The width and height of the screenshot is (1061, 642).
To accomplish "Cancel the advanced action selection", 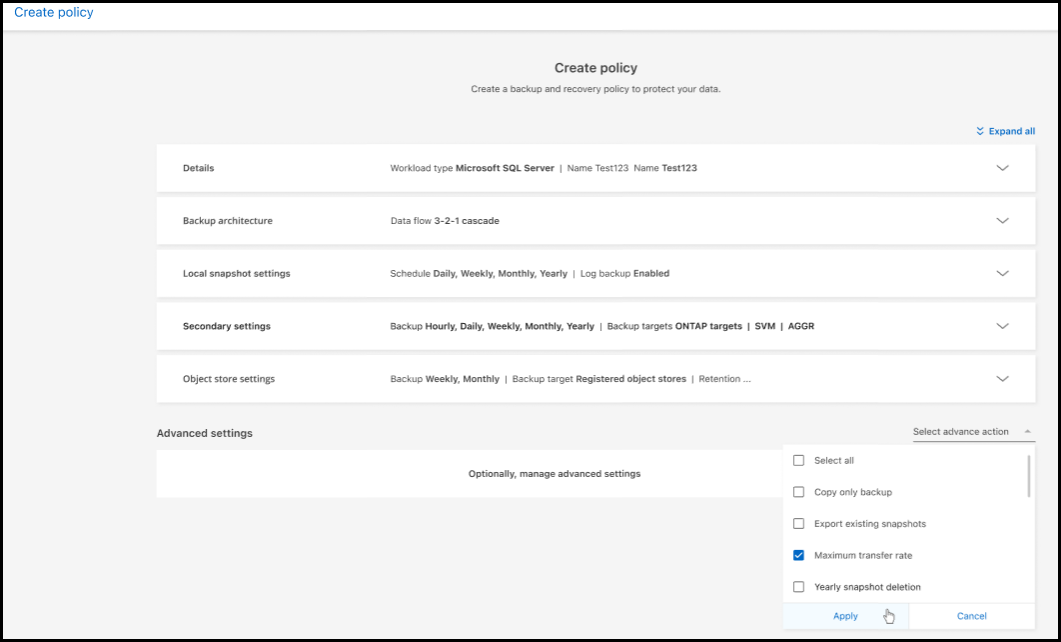I will tap(971, 616).
